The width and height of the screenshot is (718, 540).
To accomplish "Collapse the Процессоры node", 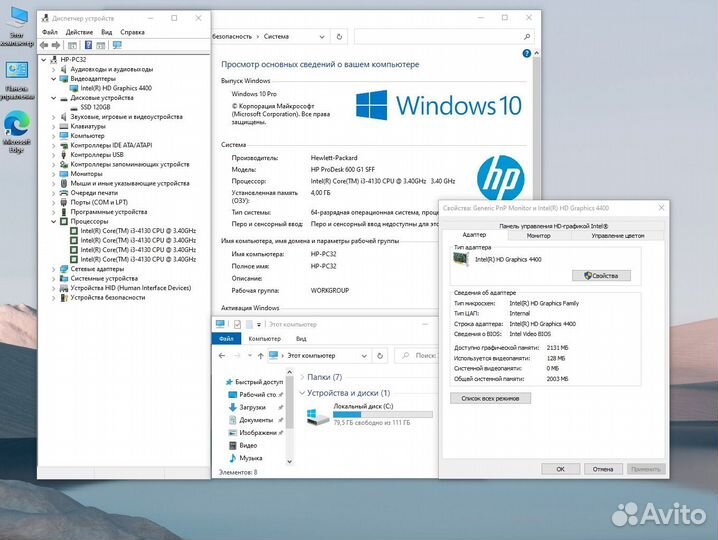I will [x=54, y=222].
